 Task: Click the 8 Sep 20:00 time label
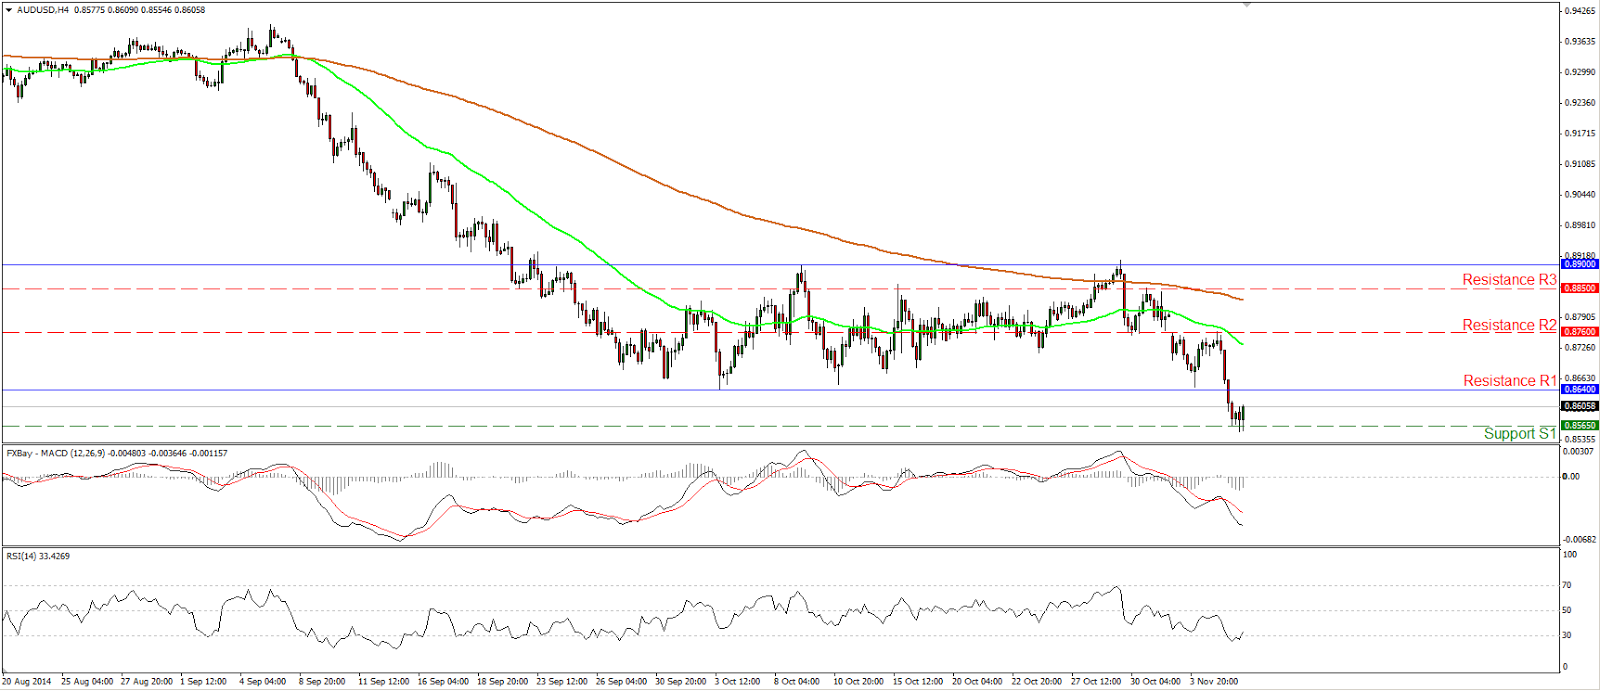pos(322,681)
